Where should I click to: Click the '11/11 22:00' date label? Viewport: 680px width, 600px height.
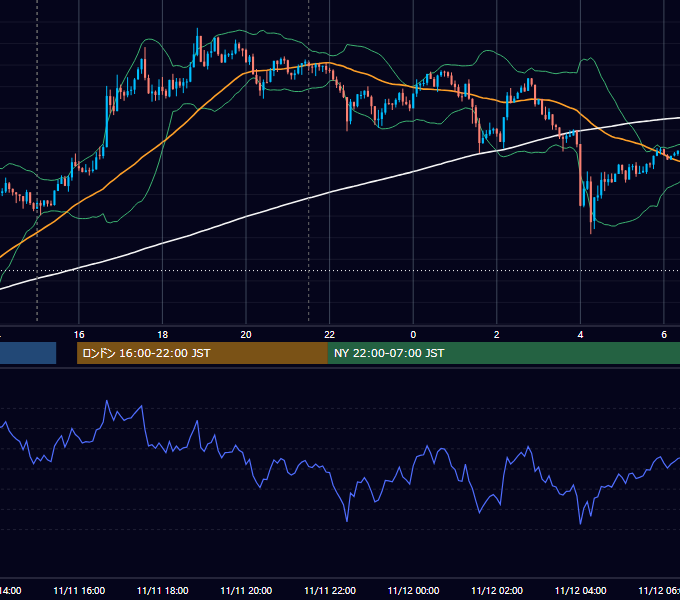[x=330, y=590]
